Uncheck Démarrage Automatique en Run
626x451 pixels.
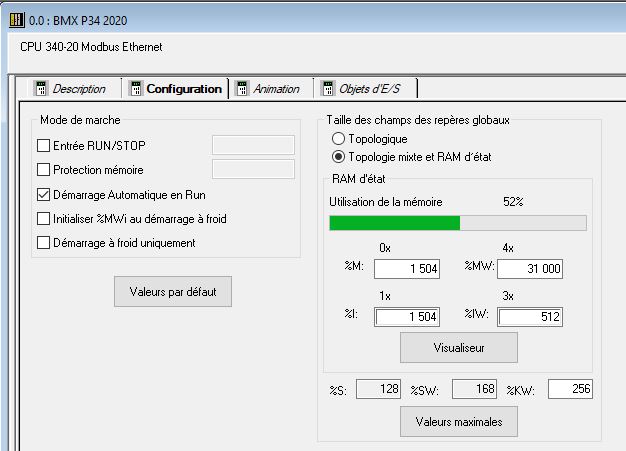pyautogui.click(x=43, y=194)
